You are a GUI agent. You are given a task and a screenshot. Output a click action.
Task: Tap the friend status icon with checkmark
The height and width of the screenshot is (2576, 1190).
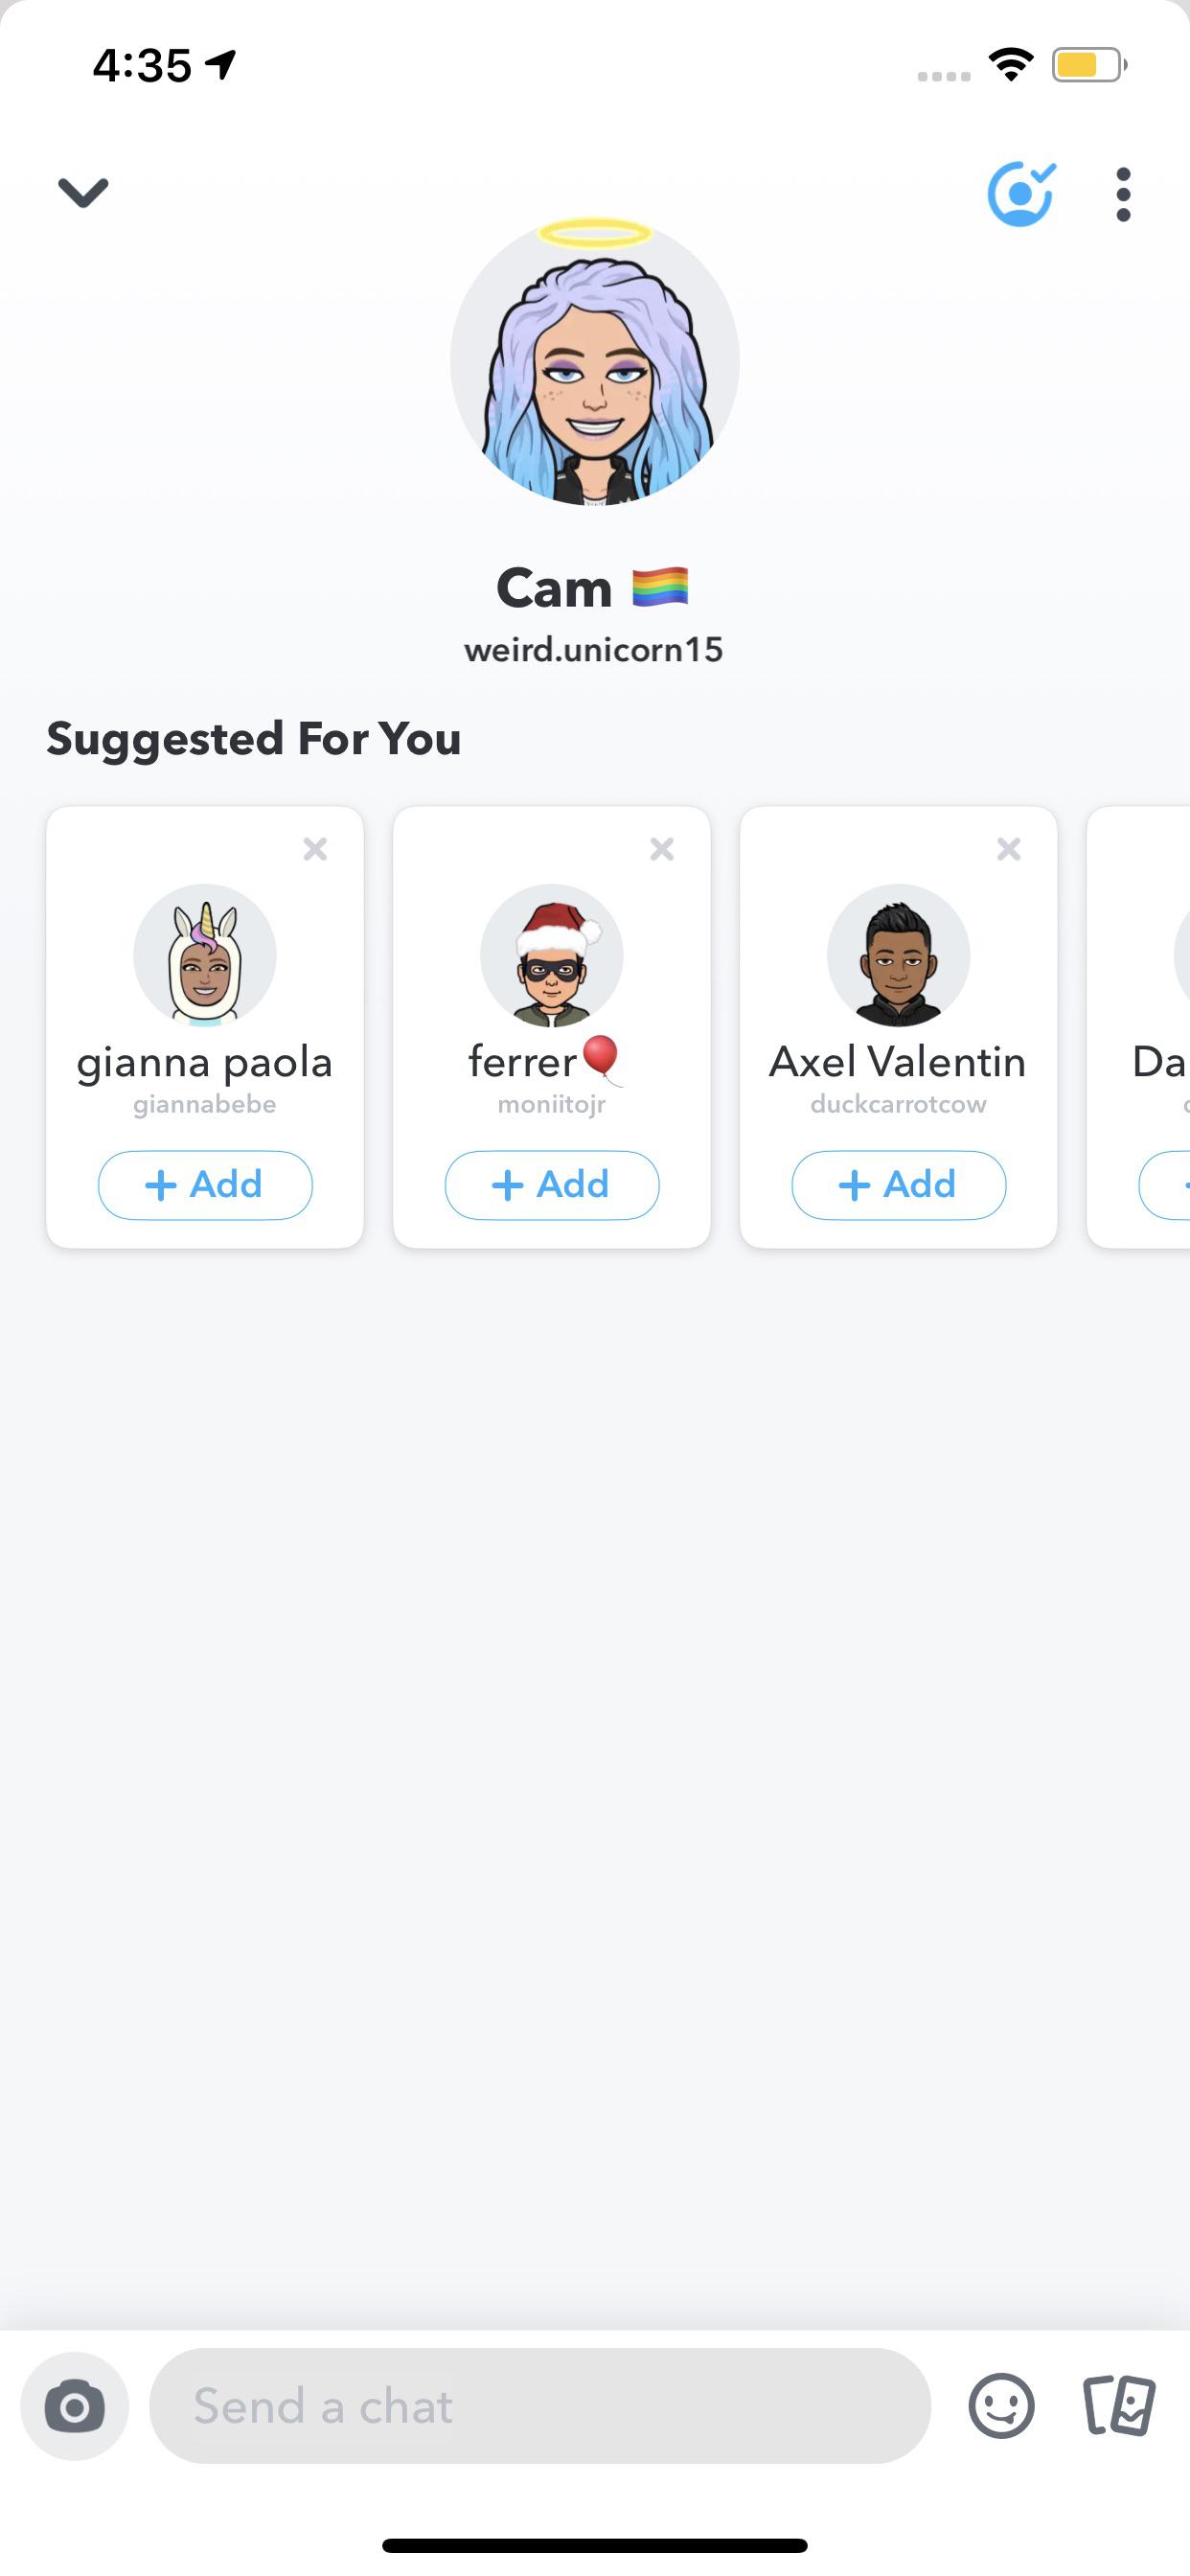click(x=1020, y=194)
